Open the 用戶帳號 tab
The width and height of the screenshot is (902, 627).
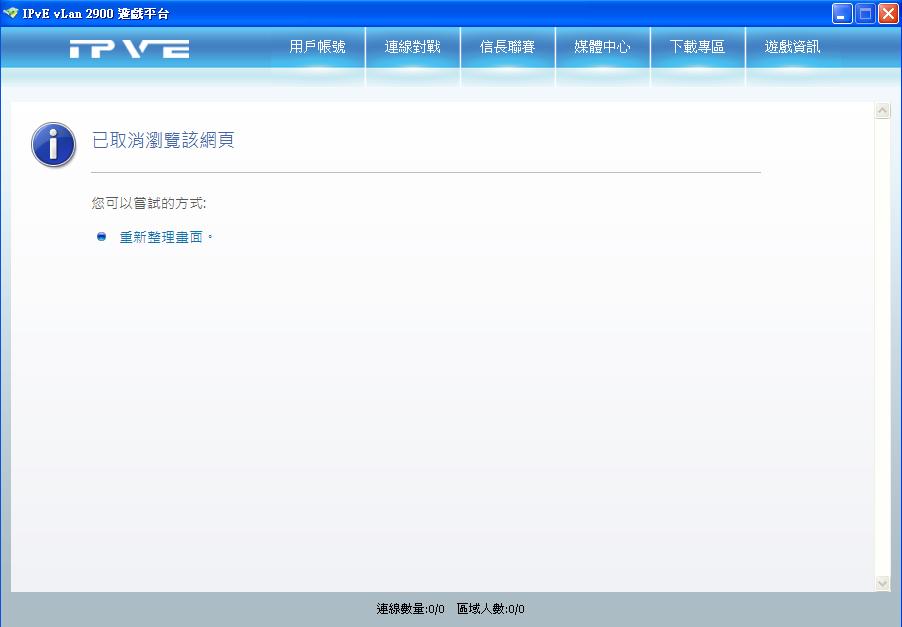tap(317, 47)
